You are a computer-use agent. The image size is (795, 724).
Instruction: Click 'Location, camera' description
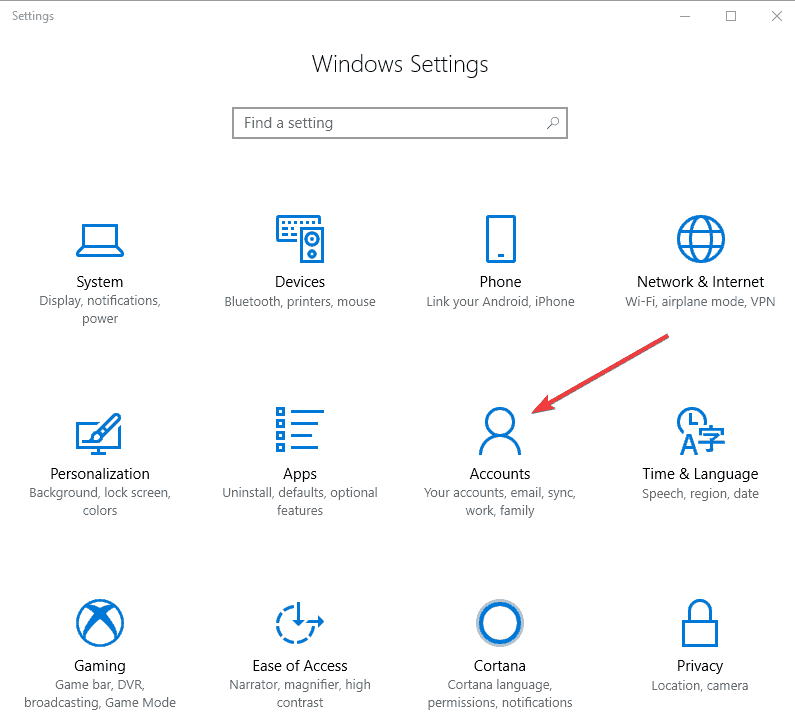pyautogui.click(x=700, y=686)
